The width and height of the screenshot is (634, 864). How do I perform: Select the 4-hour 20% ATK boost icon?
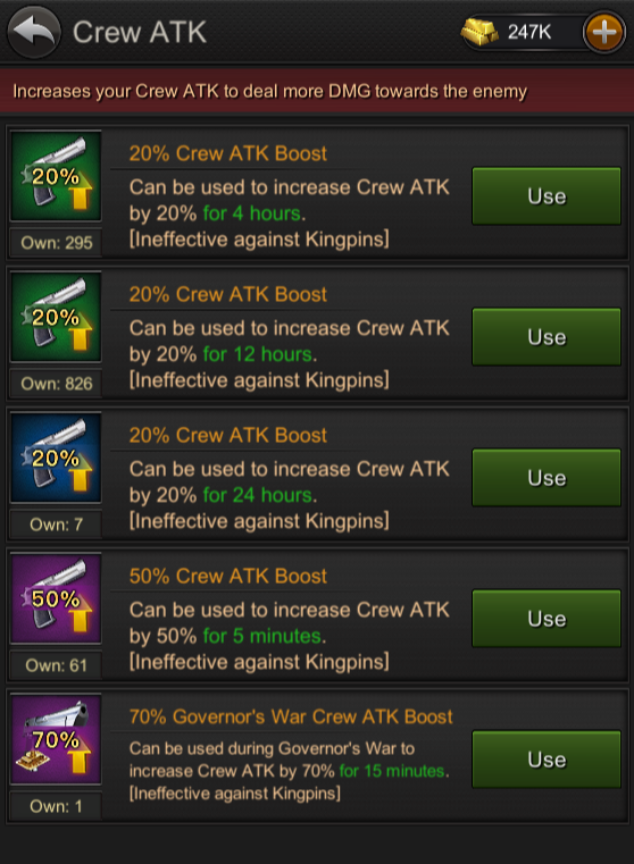pos(56,177)
